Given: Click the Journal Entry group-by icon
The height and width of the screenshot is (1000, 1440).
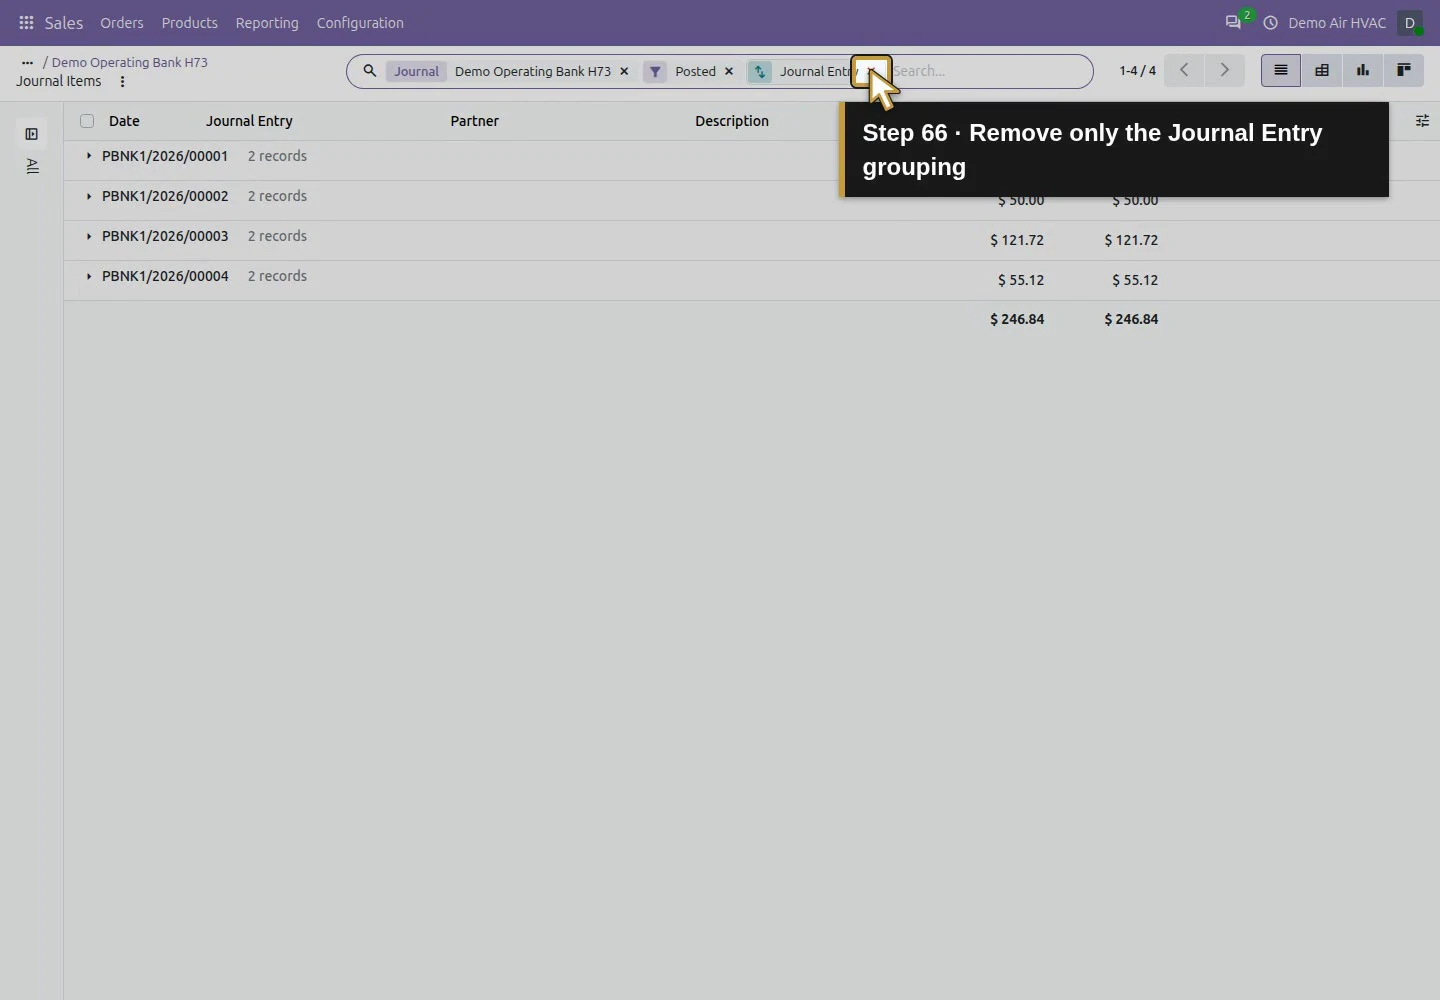Looking at the screenshot, I should (x=760, y=71).
